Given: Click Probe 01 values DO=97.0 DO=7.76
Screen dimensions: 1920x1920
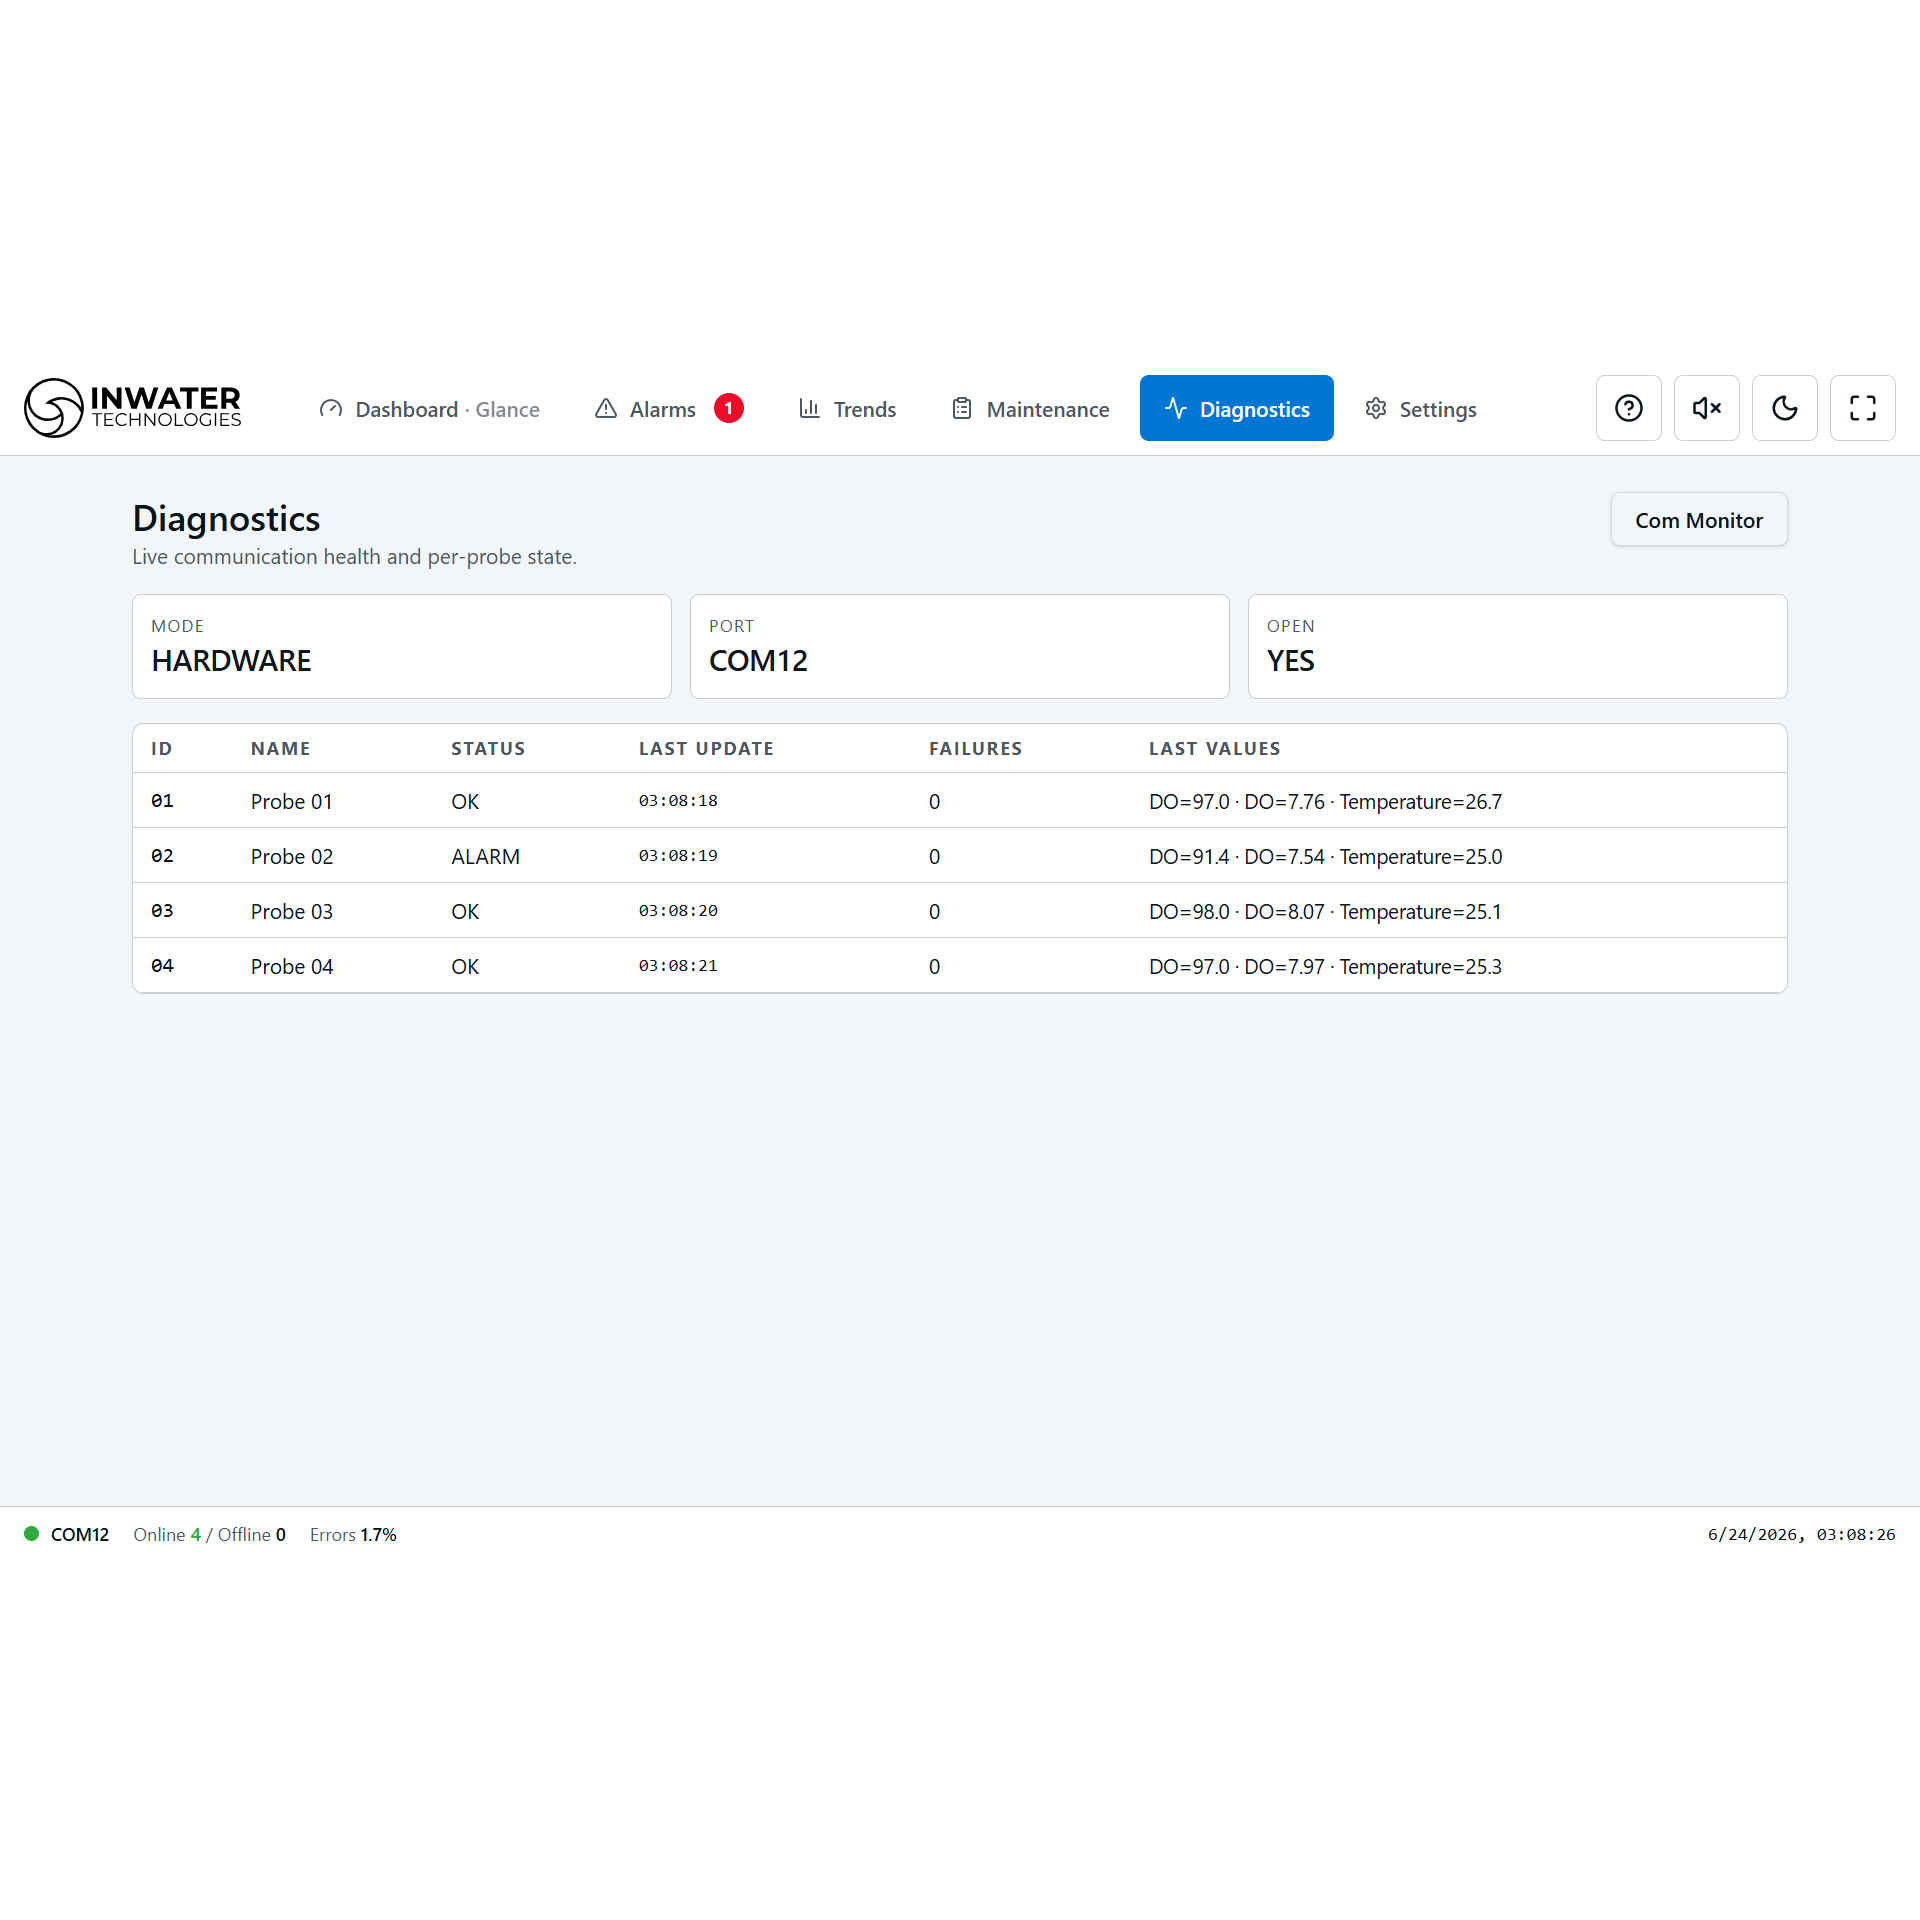Looking at the screenshot, I should 1325,802.
